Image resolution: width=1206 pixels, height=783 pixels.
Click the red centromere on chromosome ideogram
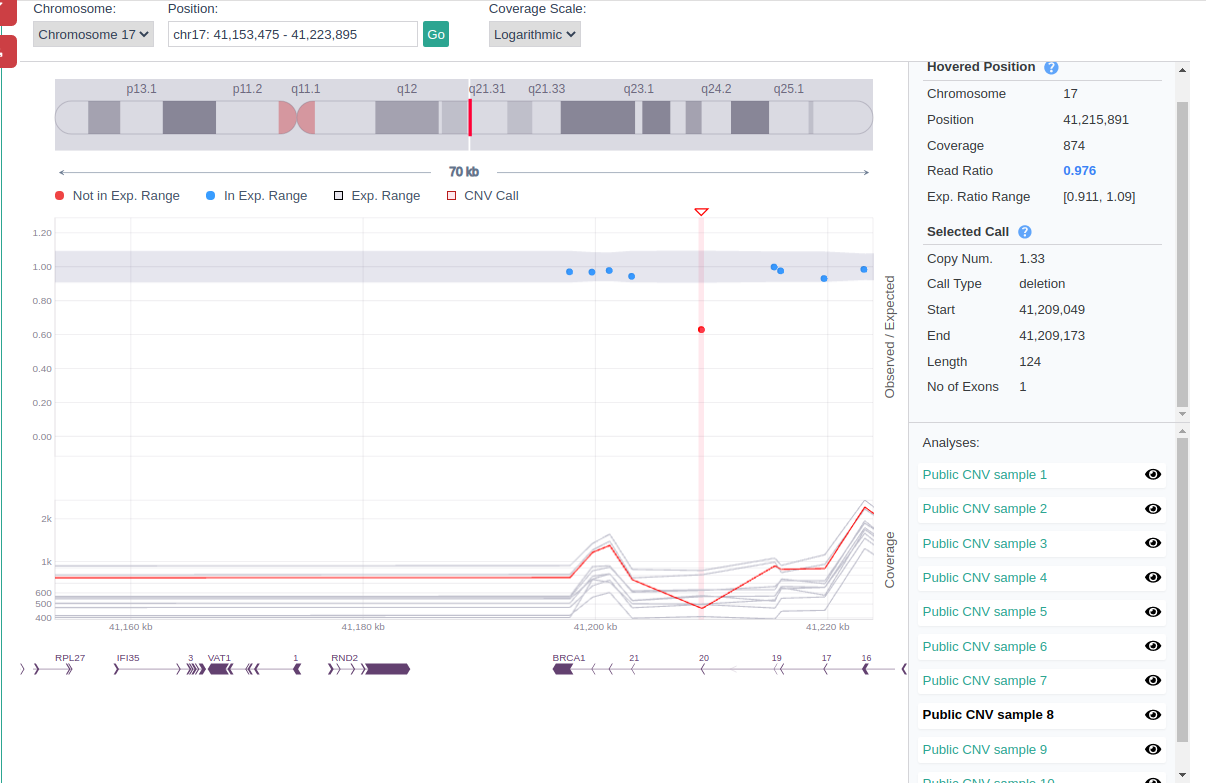(297, 117)
